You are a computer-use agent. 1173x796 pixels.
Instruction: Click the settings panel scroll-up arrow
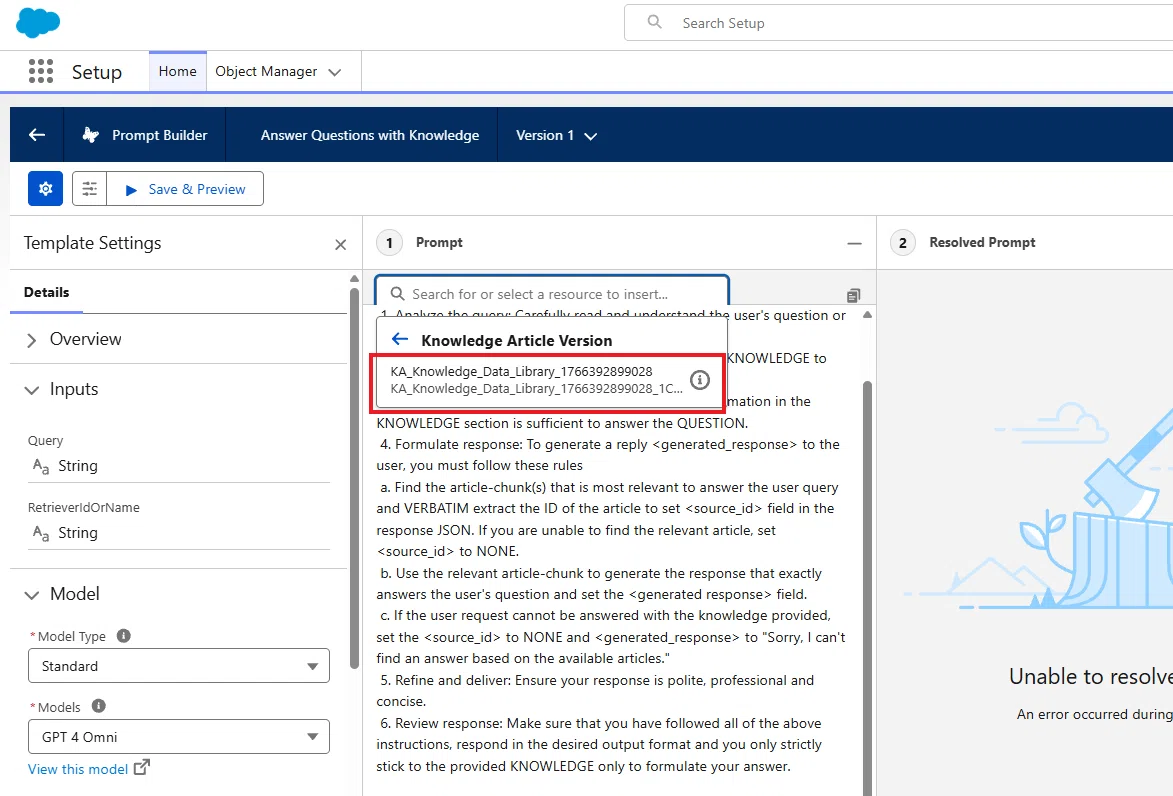click(x=355, y=279)
